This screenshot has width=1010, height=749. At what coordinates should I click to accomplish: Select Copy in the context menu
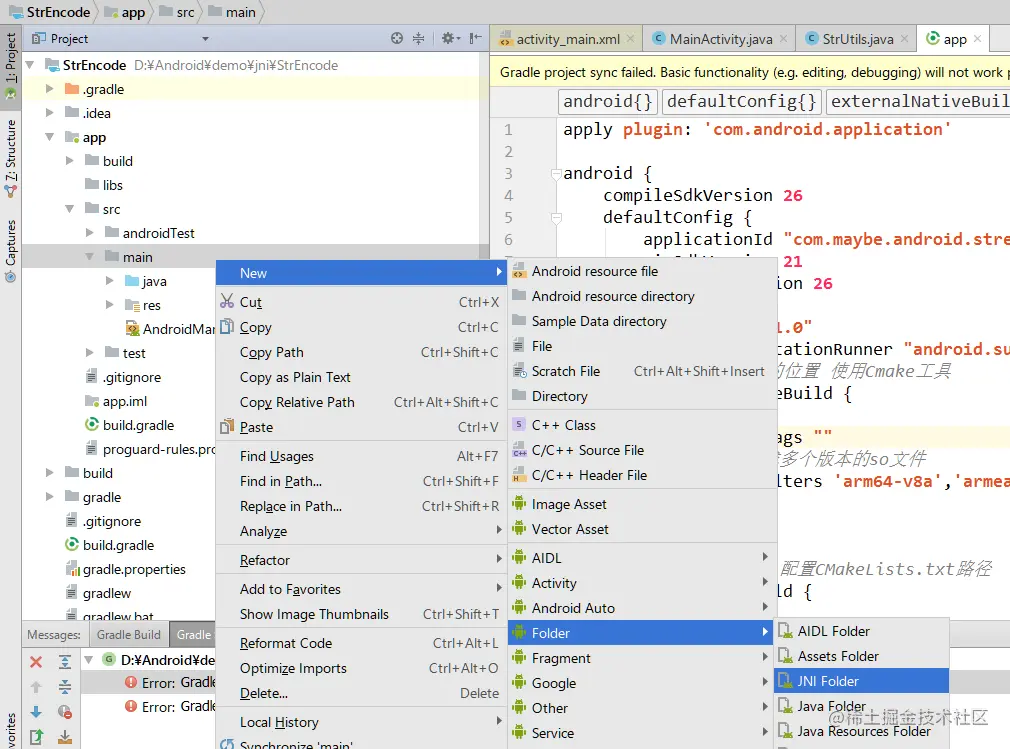click(x=361, y=327)
